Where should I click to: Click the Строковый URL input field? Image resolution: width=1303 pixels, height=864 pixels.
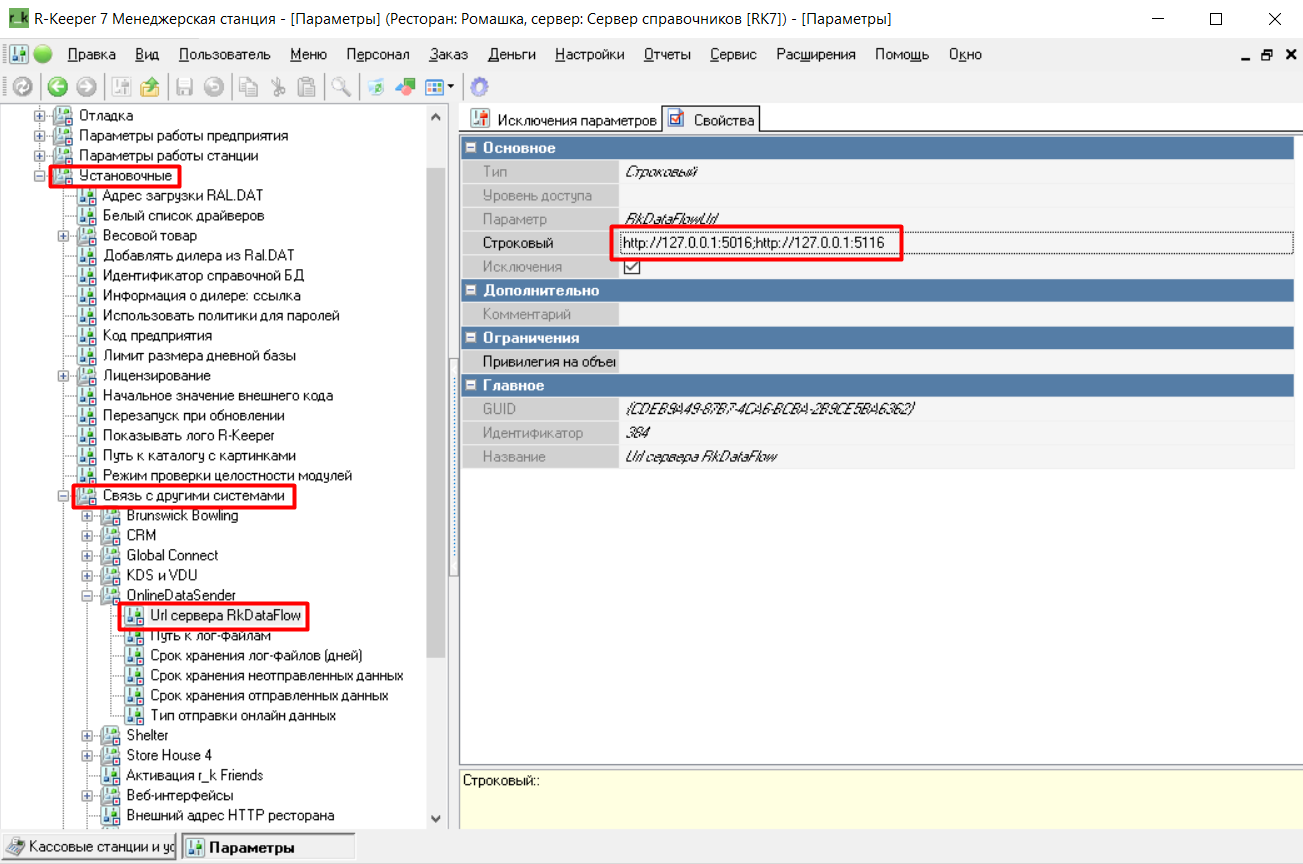760,243
